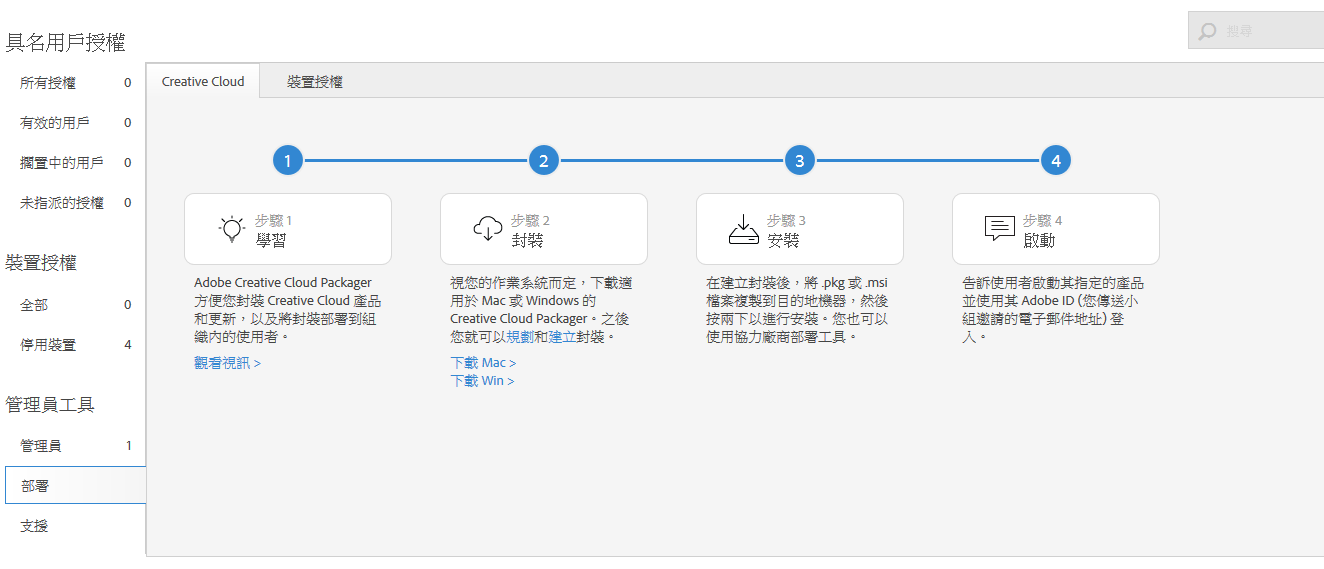The height and width of the screenshot is (569, 1324).
Task: Click the 規劃 link in step 2 text
Action: [520, 337]
